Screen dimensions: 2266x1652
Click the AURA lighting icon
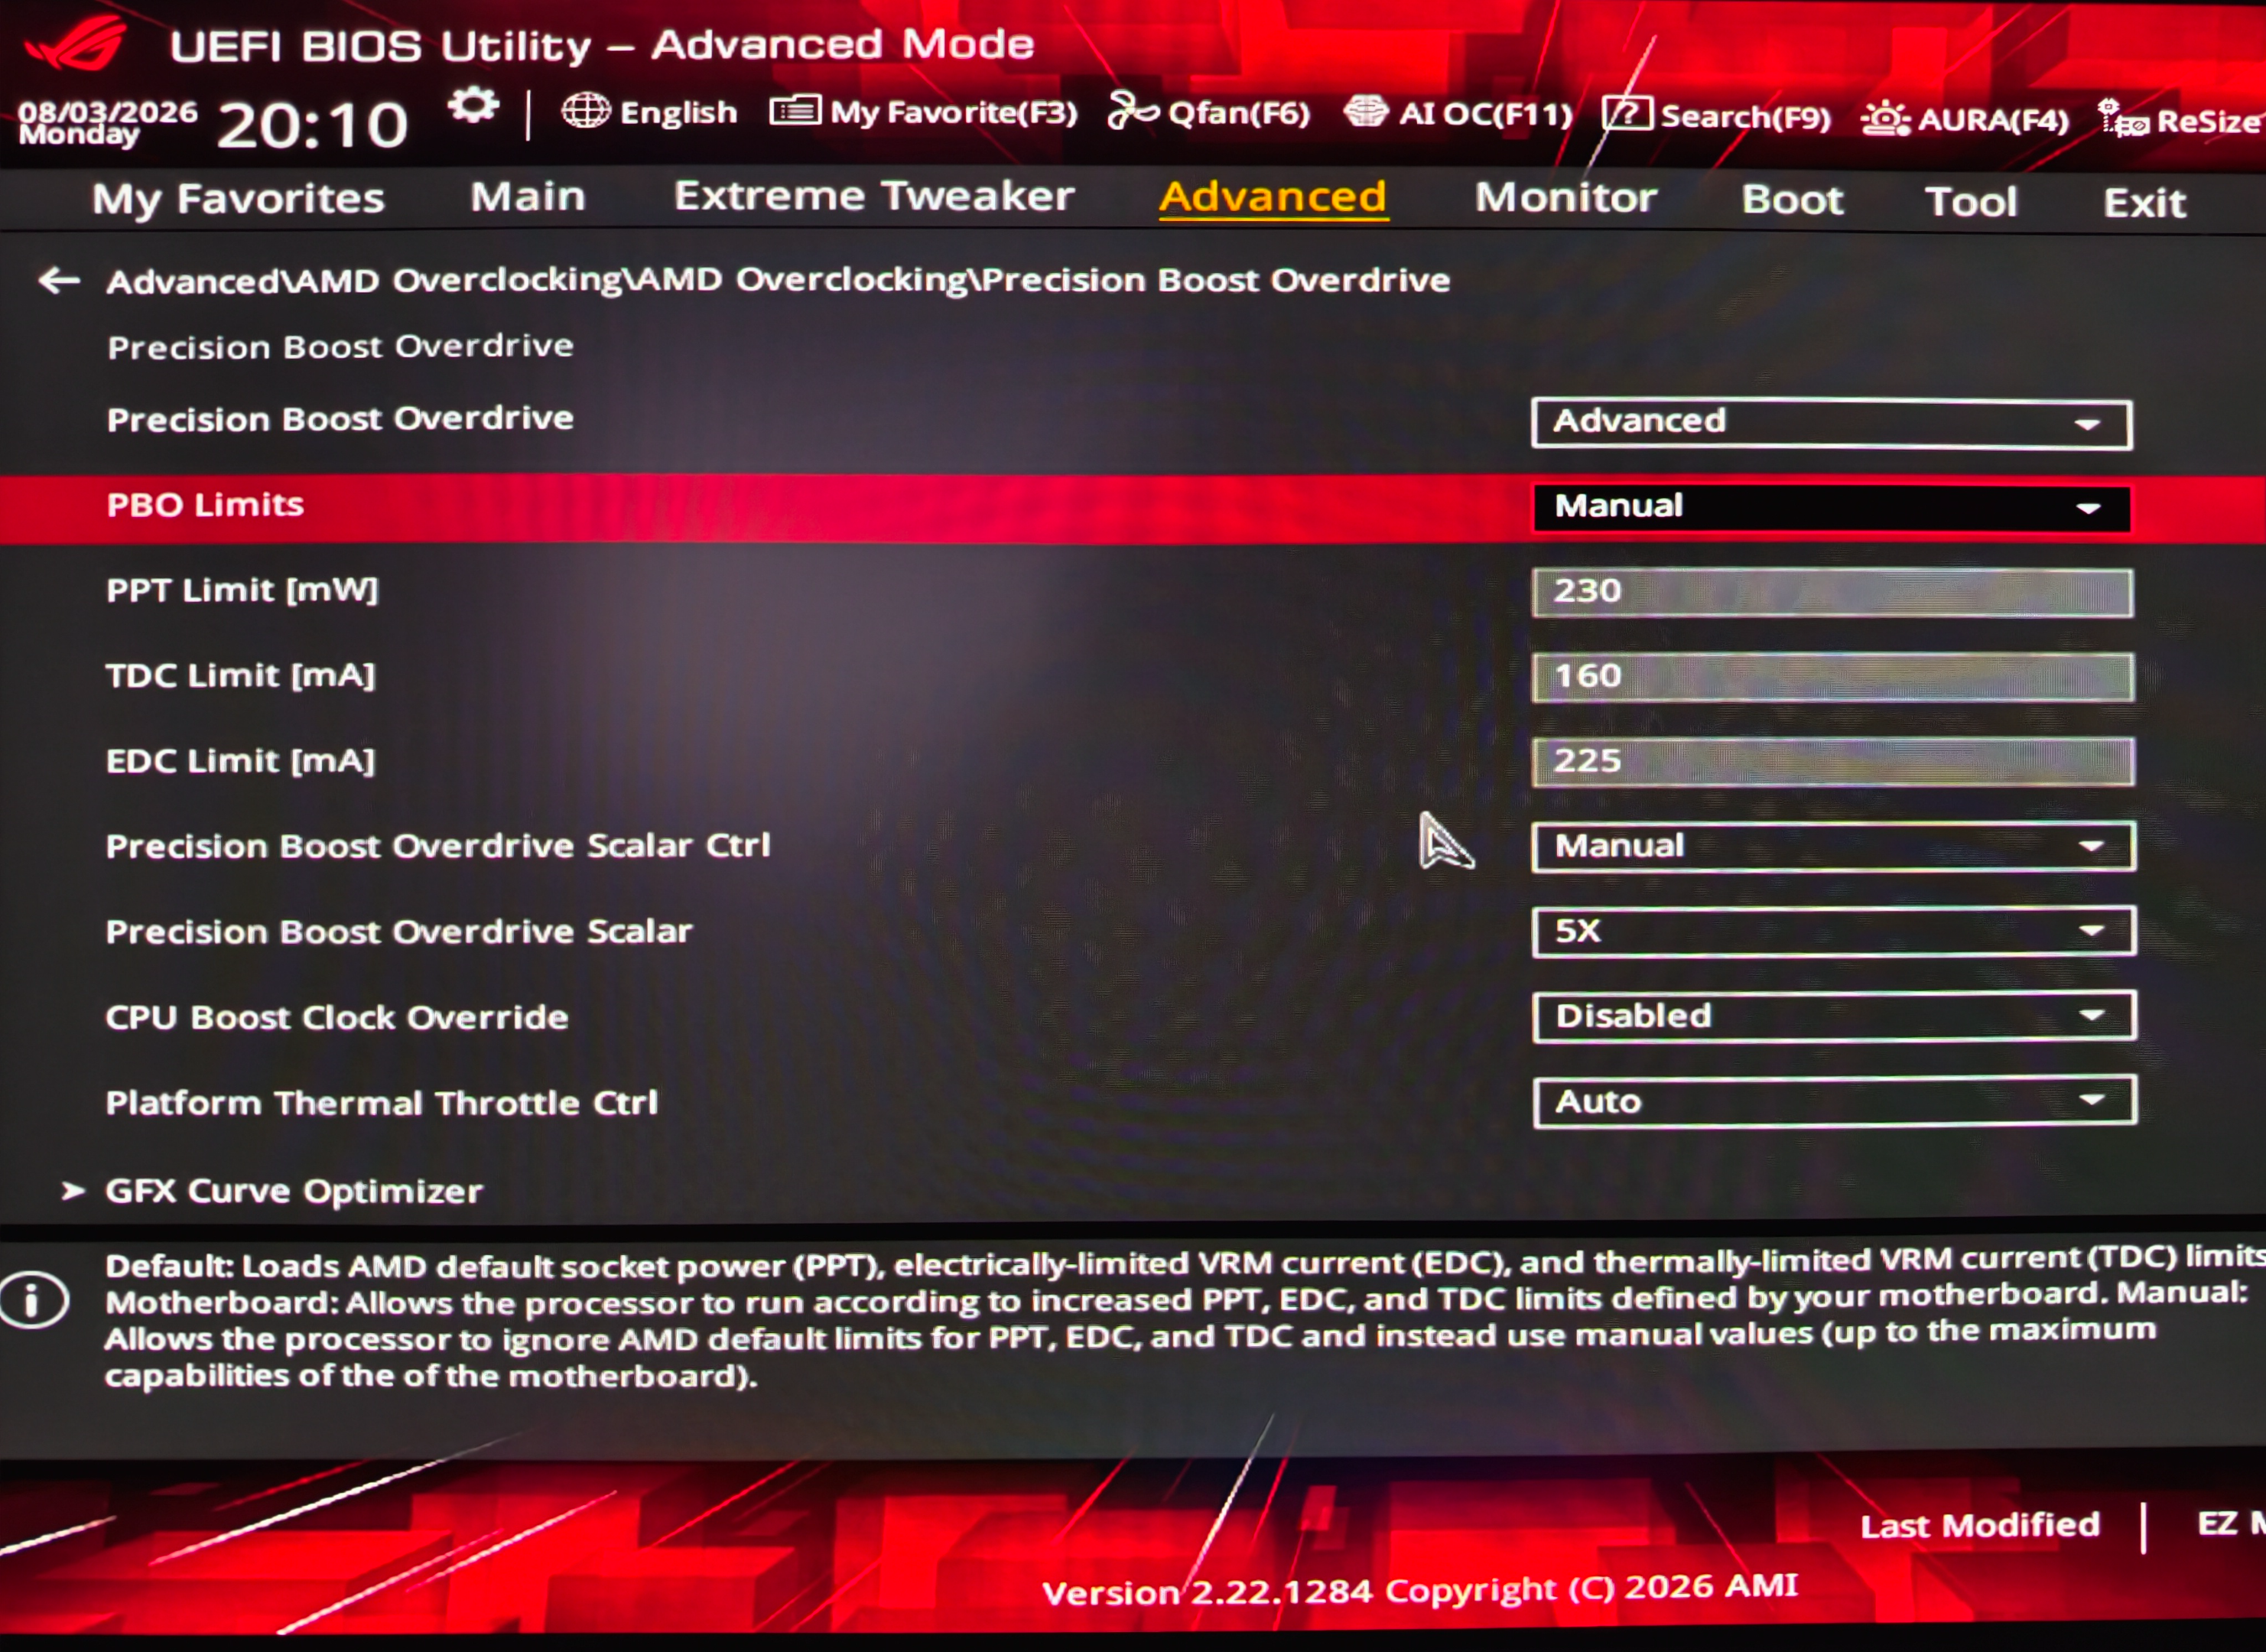tap(1885, 120)
